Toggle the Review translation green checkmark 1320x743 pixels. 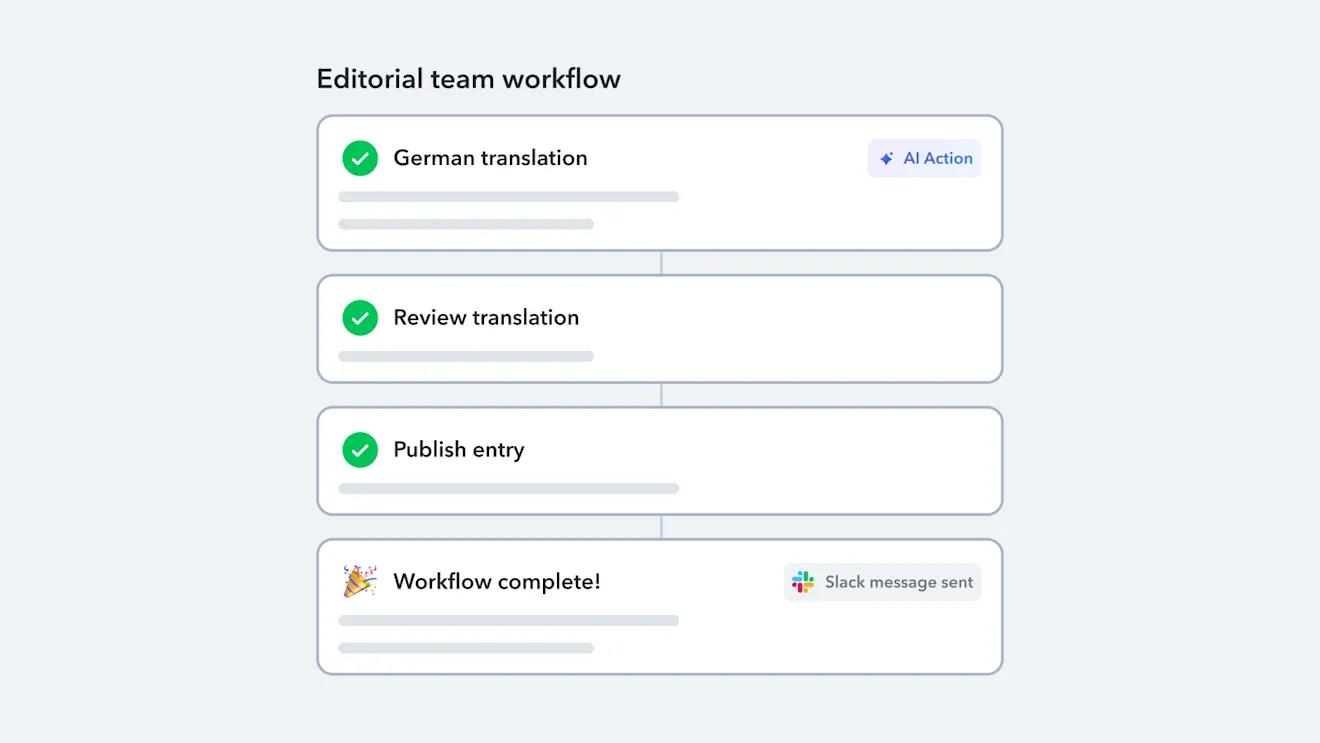[x=360, y=318]
